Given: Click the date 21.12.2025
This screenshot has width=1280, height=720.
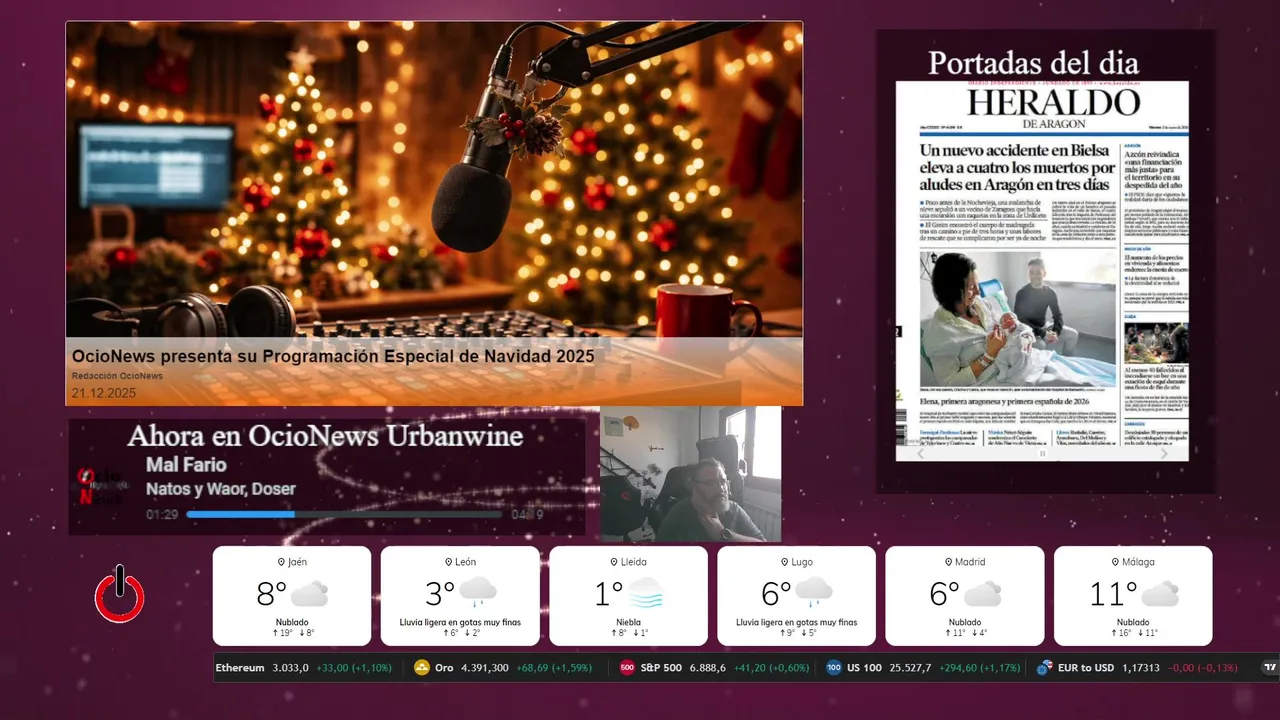Looking at the screenshot, I should pos(103,393).
